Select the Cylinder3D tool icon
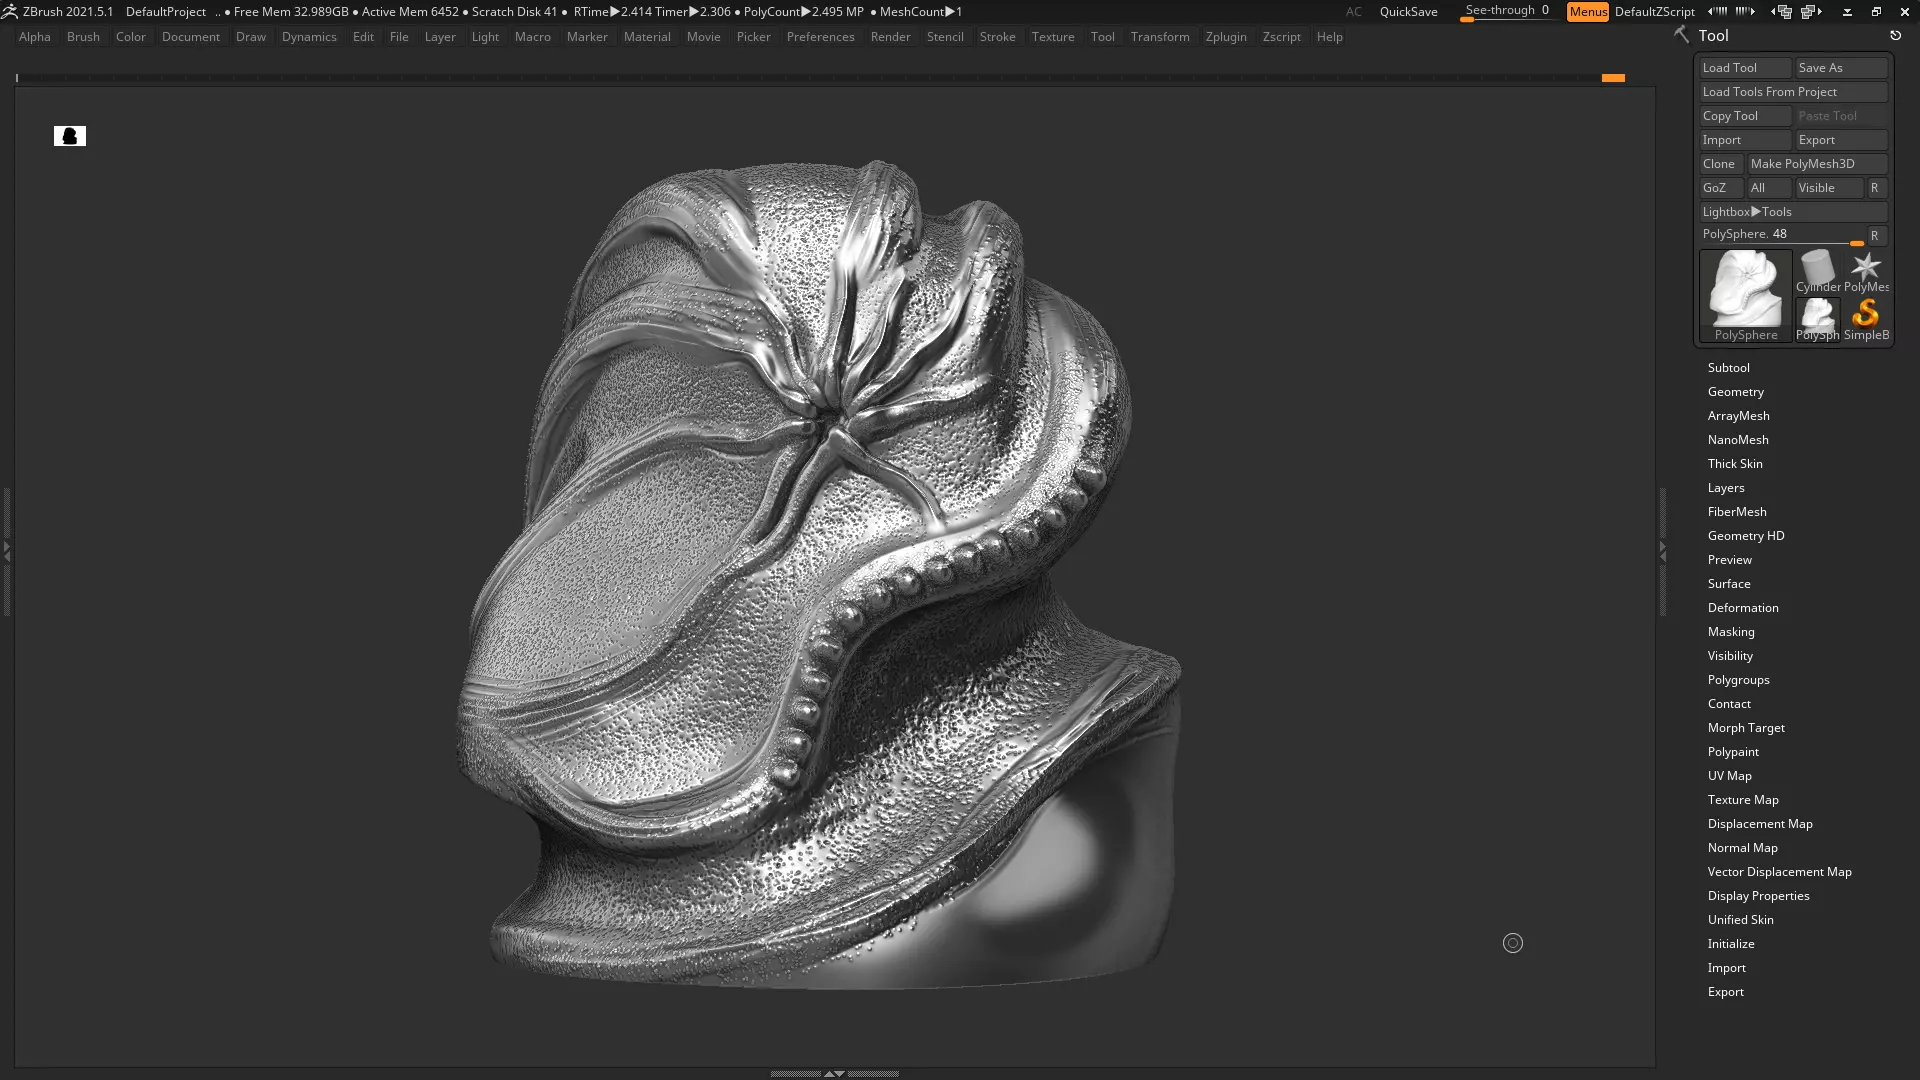 1818,271
